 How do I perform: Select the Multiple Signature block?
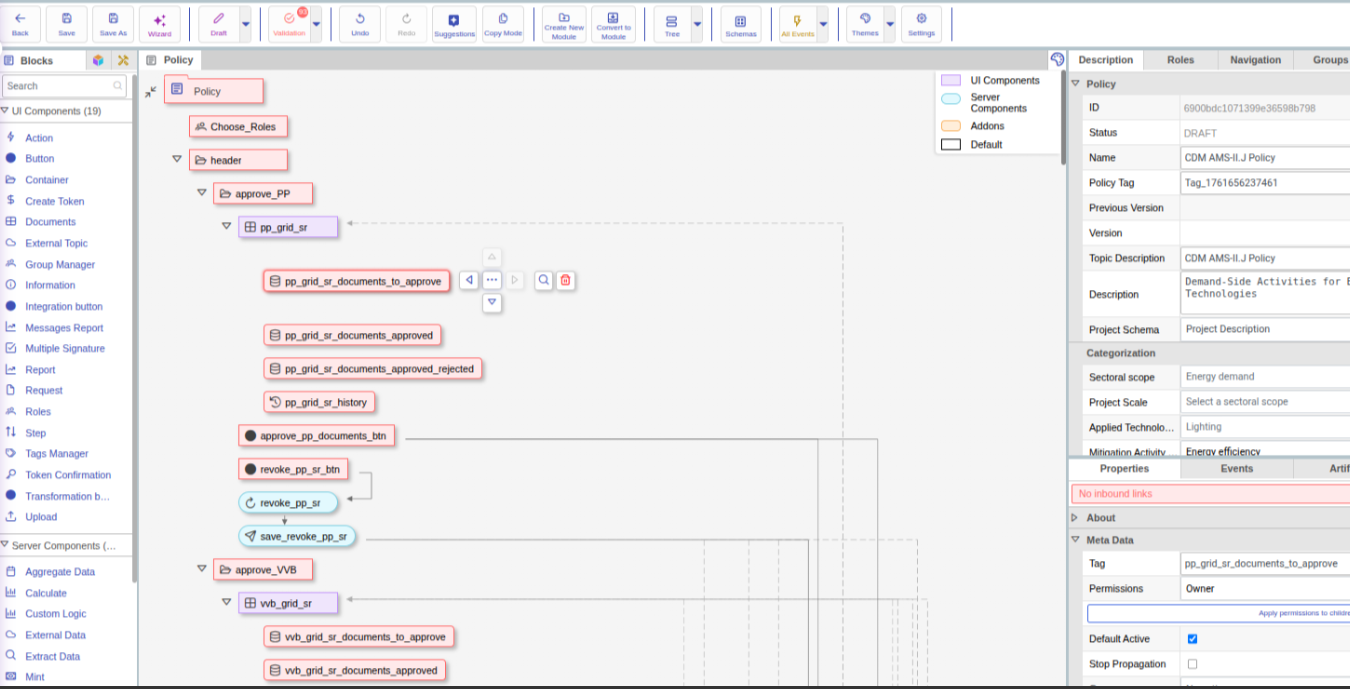click(x=65, y=348)
